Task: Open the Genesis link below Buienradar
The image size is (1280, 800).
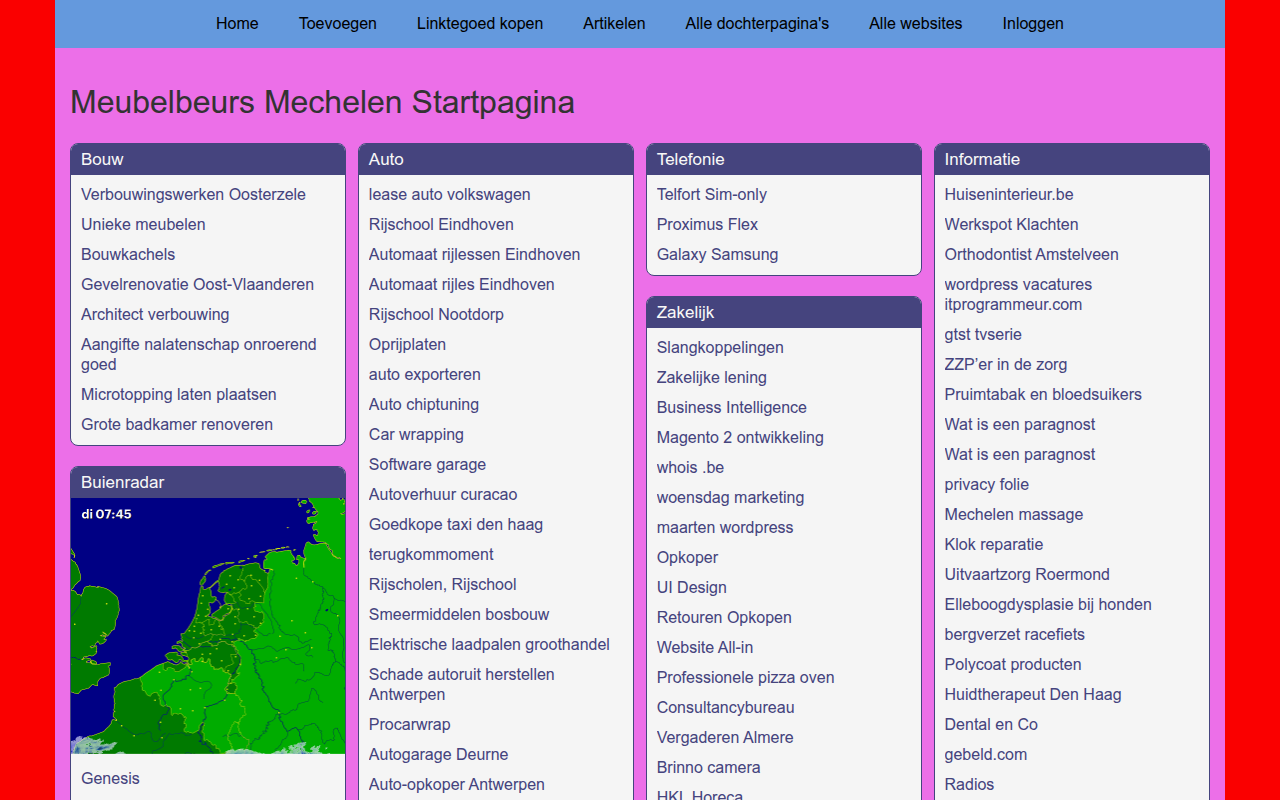Action: [x=110, y=778]
